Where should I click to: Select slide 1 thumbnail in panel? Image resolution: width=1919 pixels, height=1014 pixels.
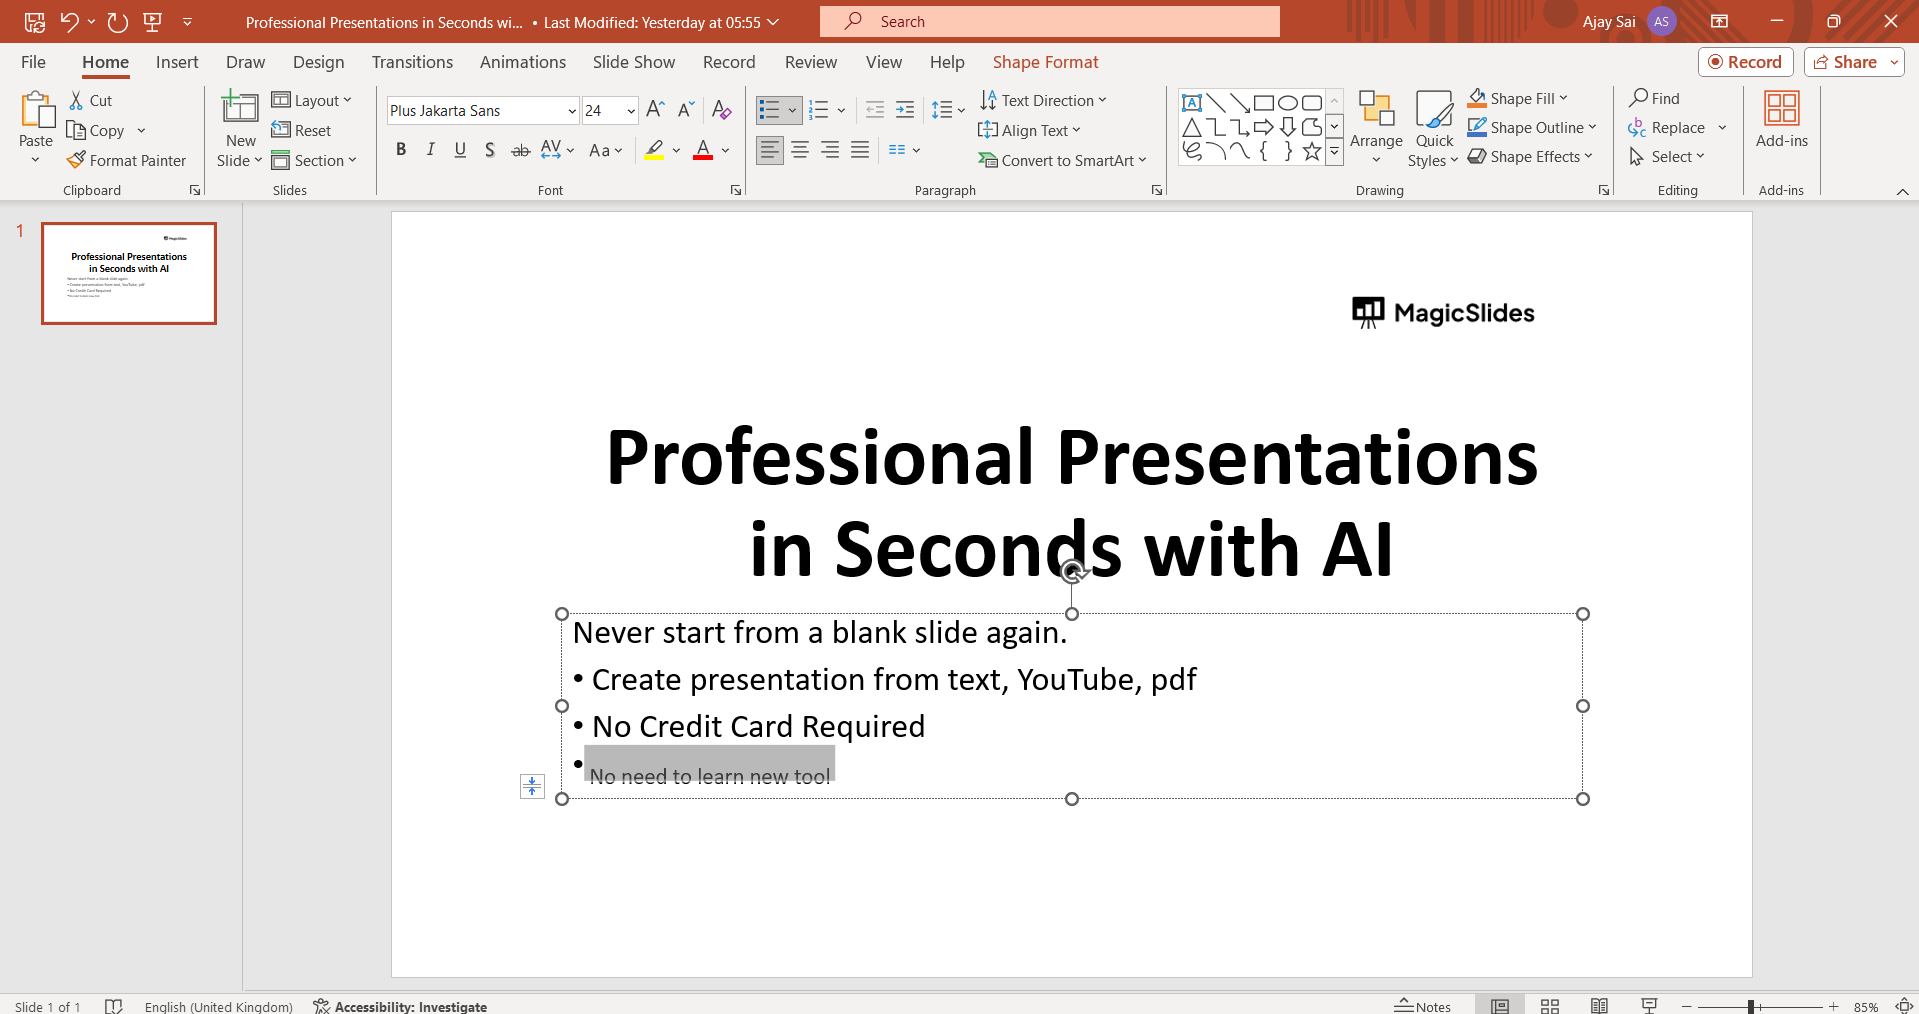(x=129, y=273)
